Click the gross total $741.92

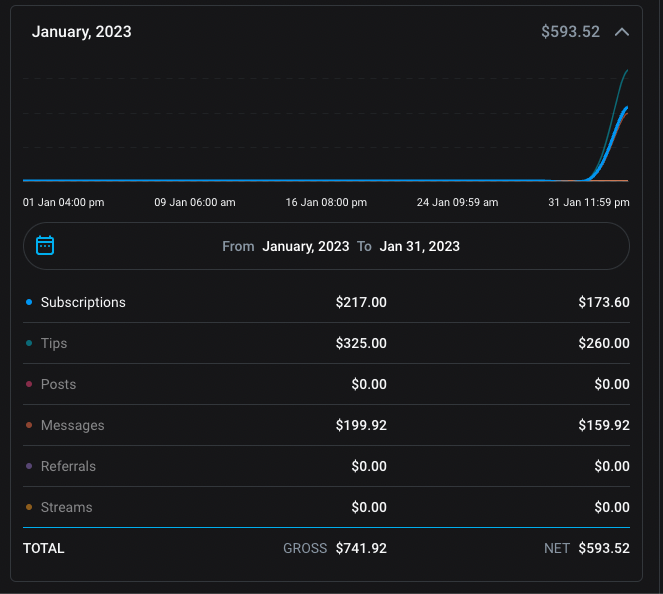(361, 548)
